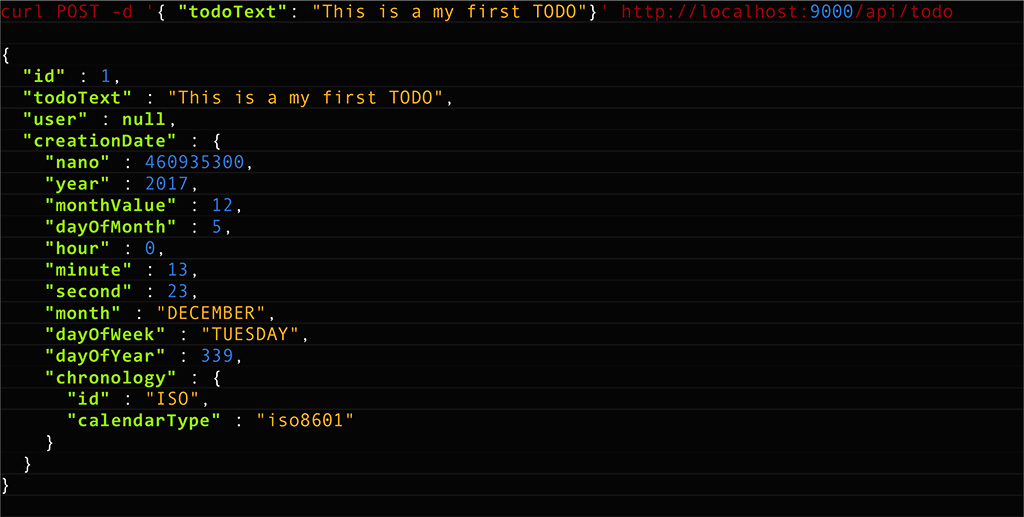Click the "iso8601" calendarType value
The image size is (1024, 517).
pyautogui.click(x=304, y=421)
